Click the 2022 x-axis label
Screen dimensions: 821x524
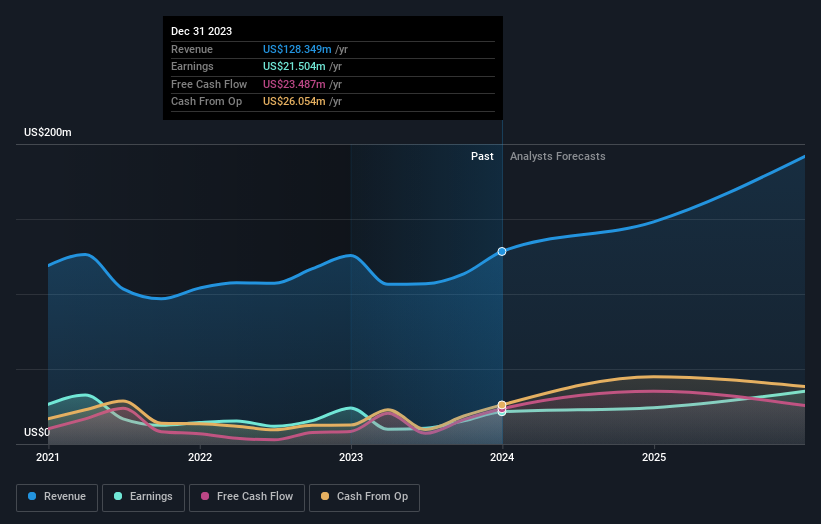[x=200, y=458]
